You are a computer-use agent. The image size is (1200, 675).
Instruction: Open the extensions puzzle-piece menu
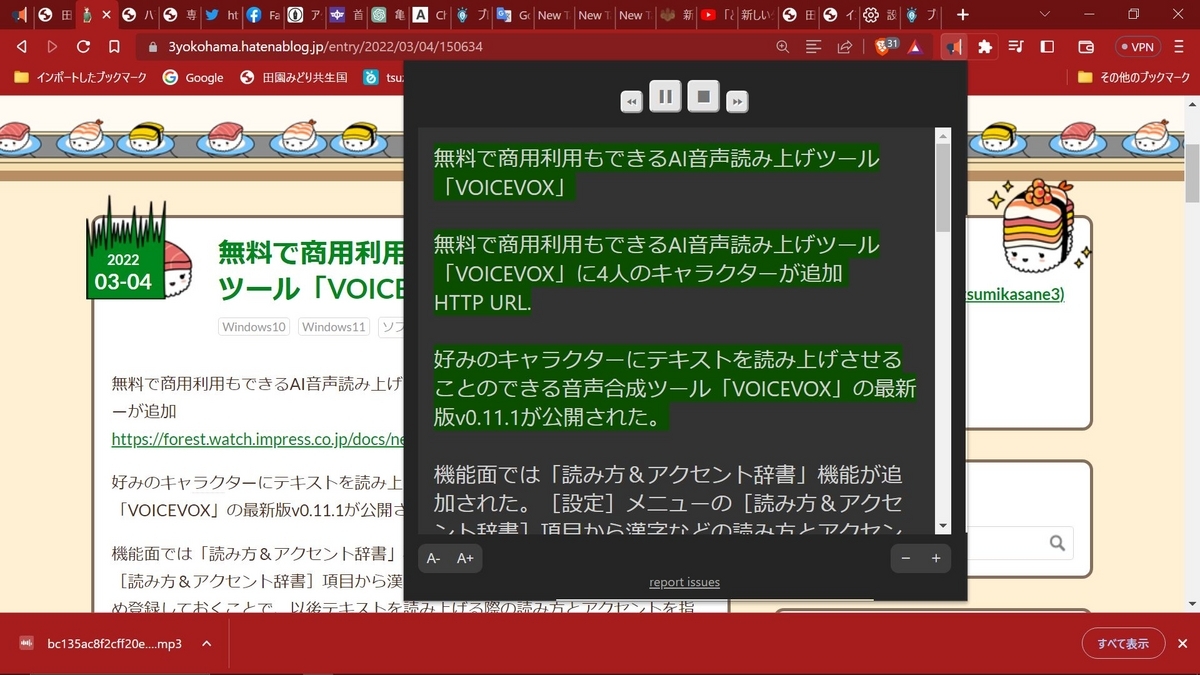tap(985, 46)
